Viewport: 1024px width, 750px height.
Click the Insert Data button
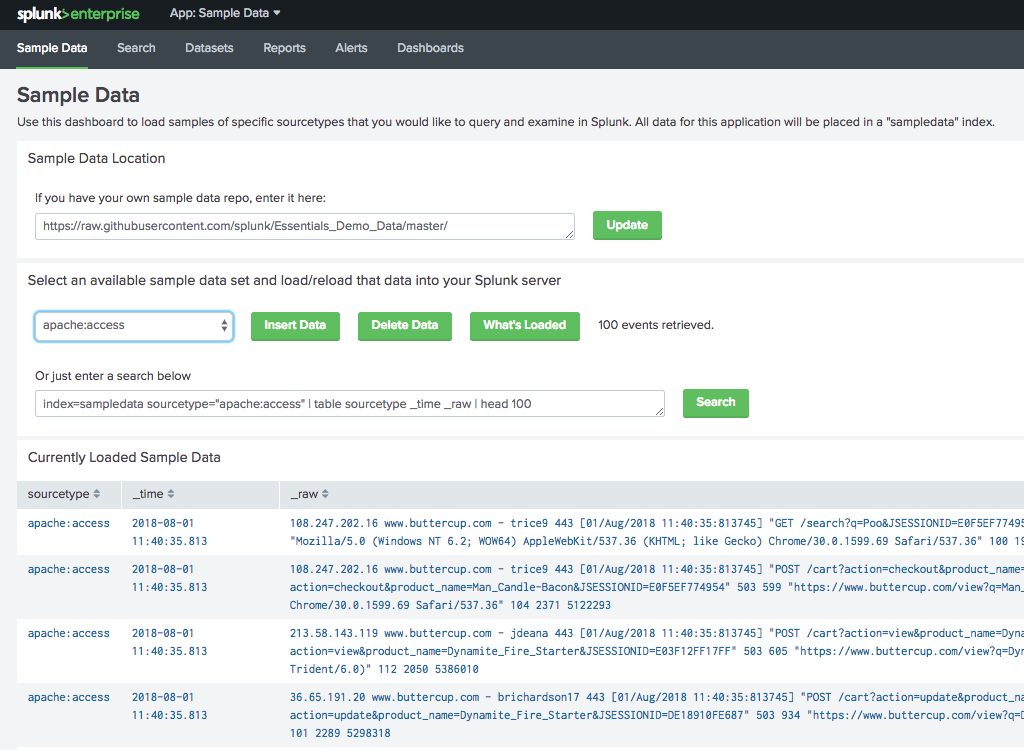click(x=295, y=325)
